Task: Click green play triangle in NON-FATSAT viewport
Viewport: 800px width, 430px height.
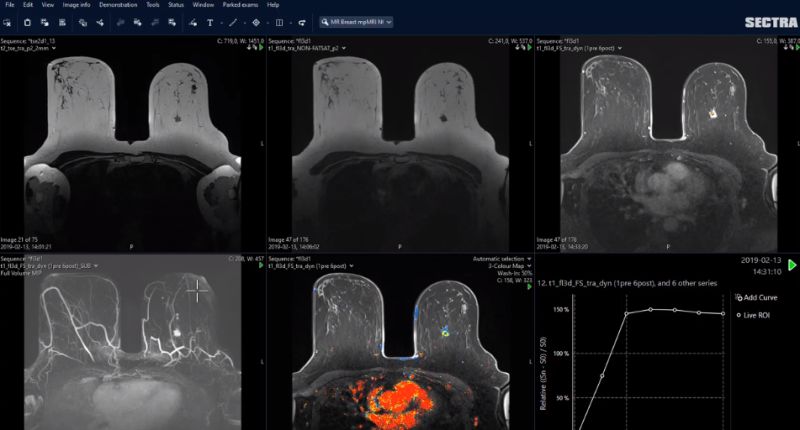Action: (529, 47)
